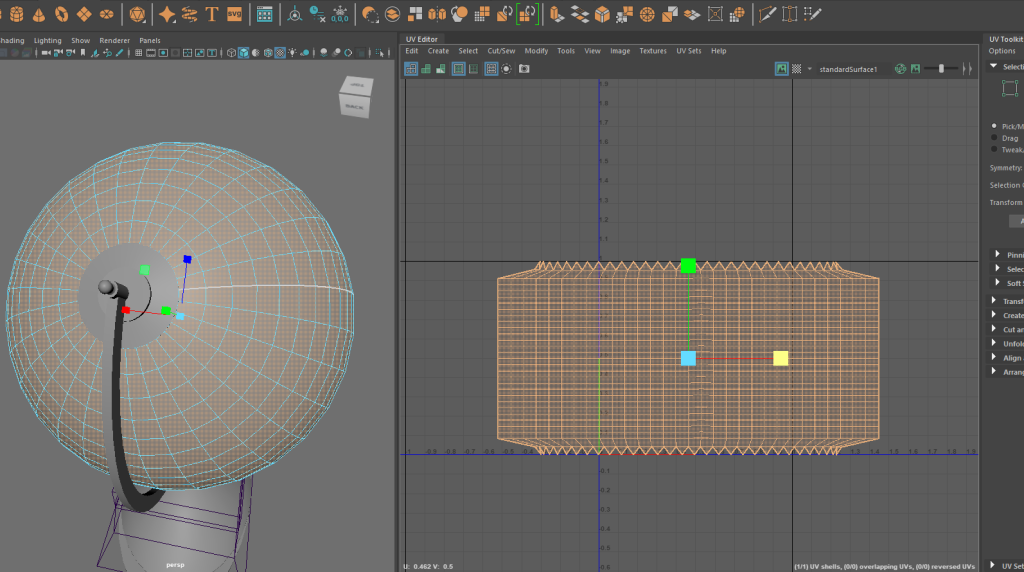Viewport: 1024px width, 572px height.
Task: Open the viewport Lighting menu
Action: [x=48, y=40]
